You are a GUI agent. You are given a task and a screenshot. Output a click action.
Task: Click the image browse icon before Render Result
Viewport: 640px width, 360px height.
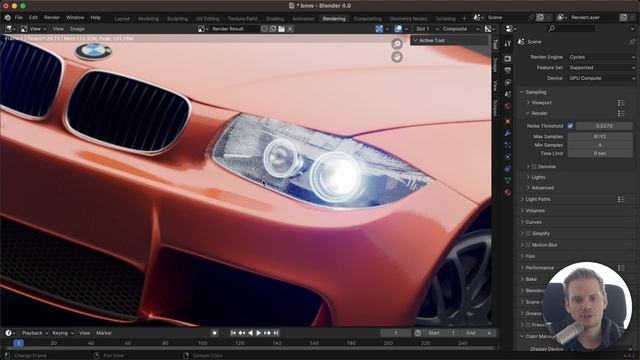[202, 29]
